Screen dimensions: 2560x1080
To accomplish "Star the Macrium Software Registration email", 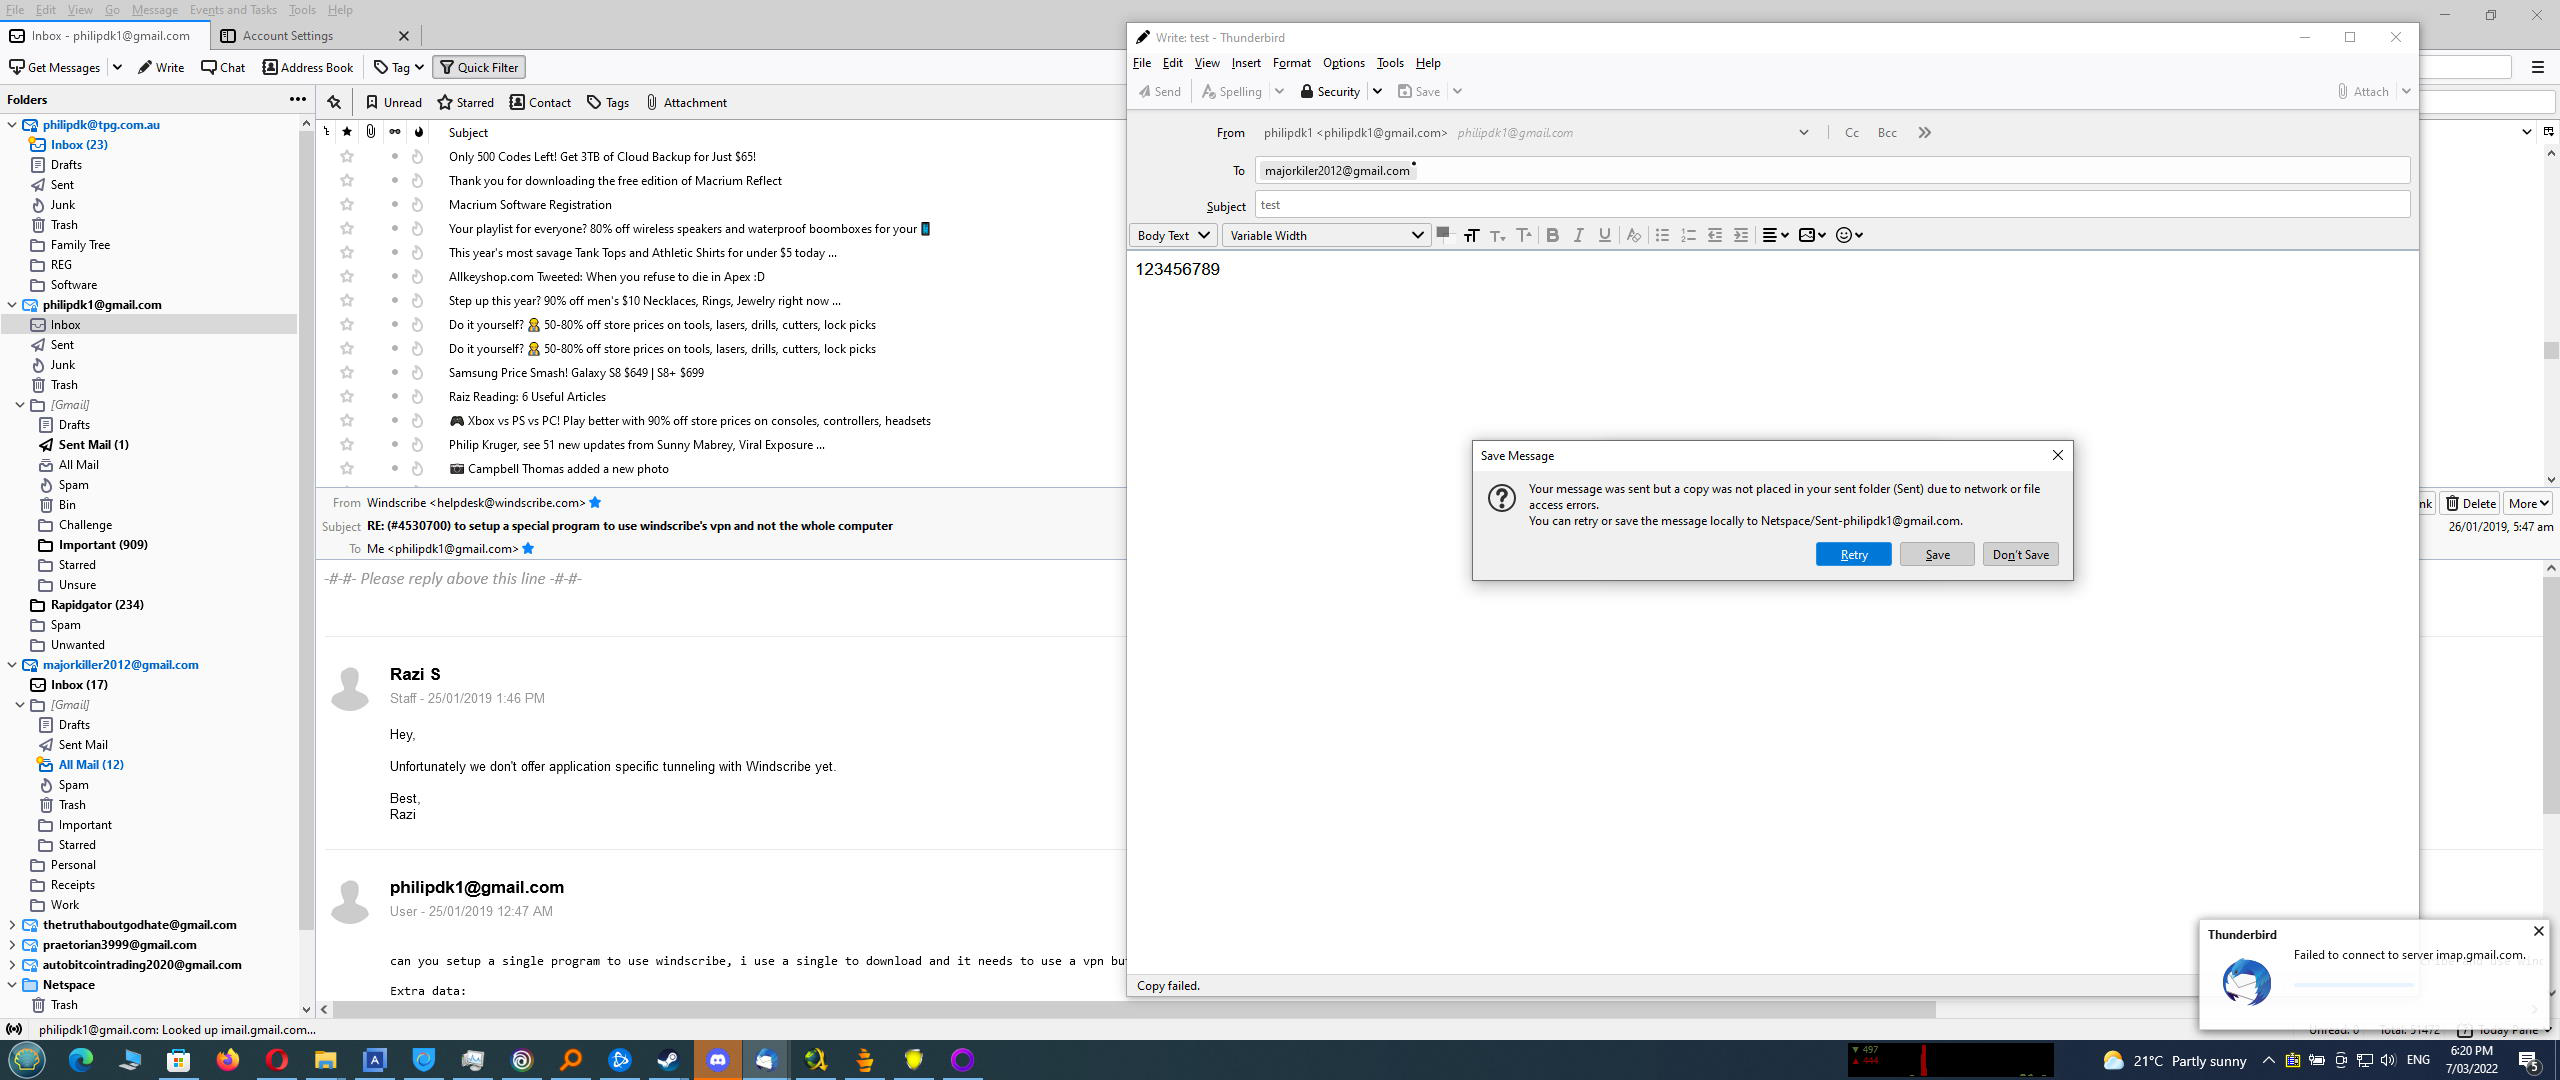I will (x=347, y=204).
